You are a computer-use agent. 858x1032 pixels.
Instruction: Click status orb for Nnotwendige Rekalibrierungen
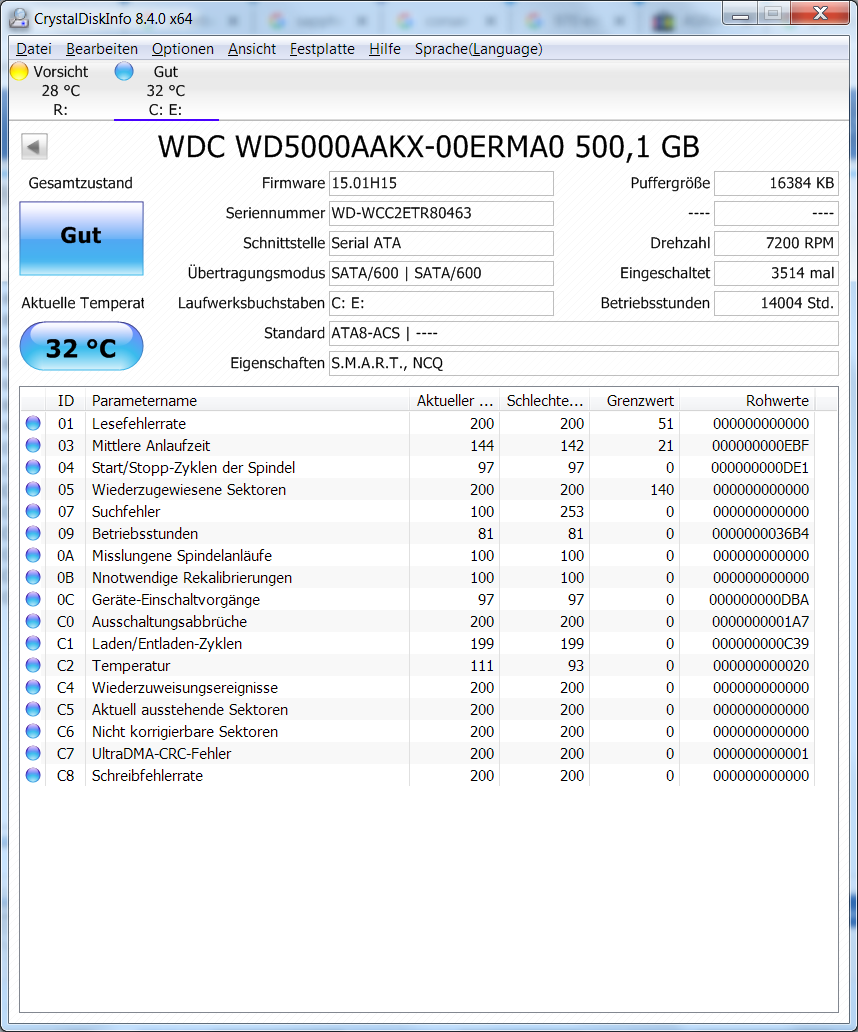(x=33, y=577)
